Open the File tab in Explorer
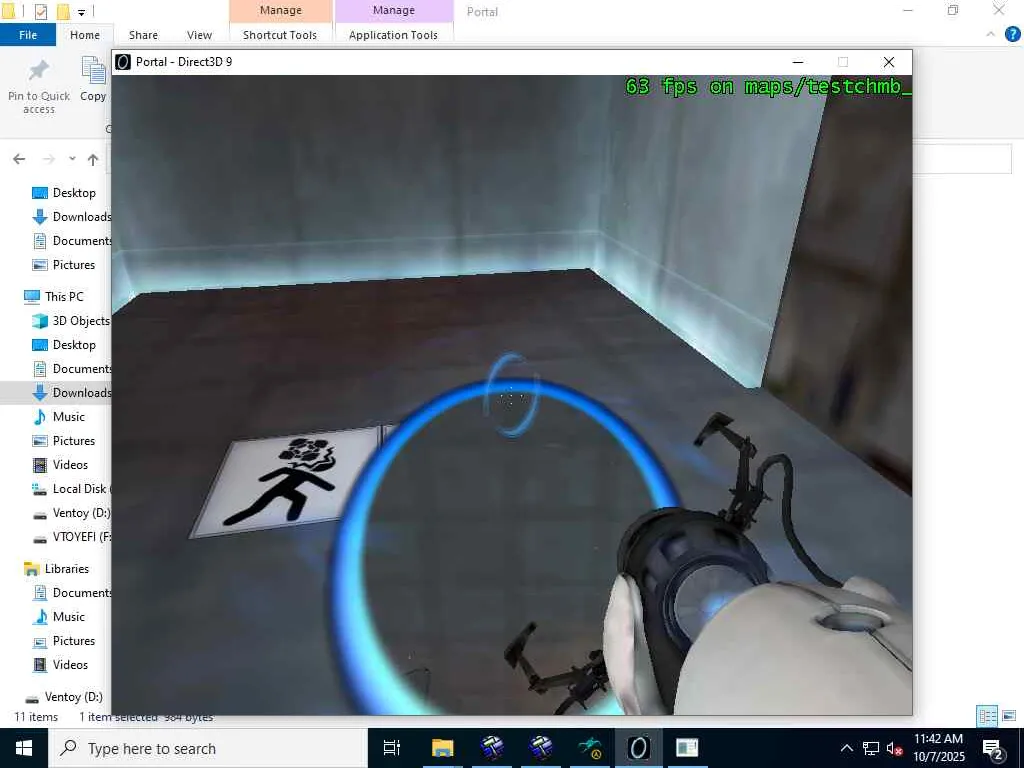Image resolution: width=1024 pixels, height=768 pixels. [28, 35]
